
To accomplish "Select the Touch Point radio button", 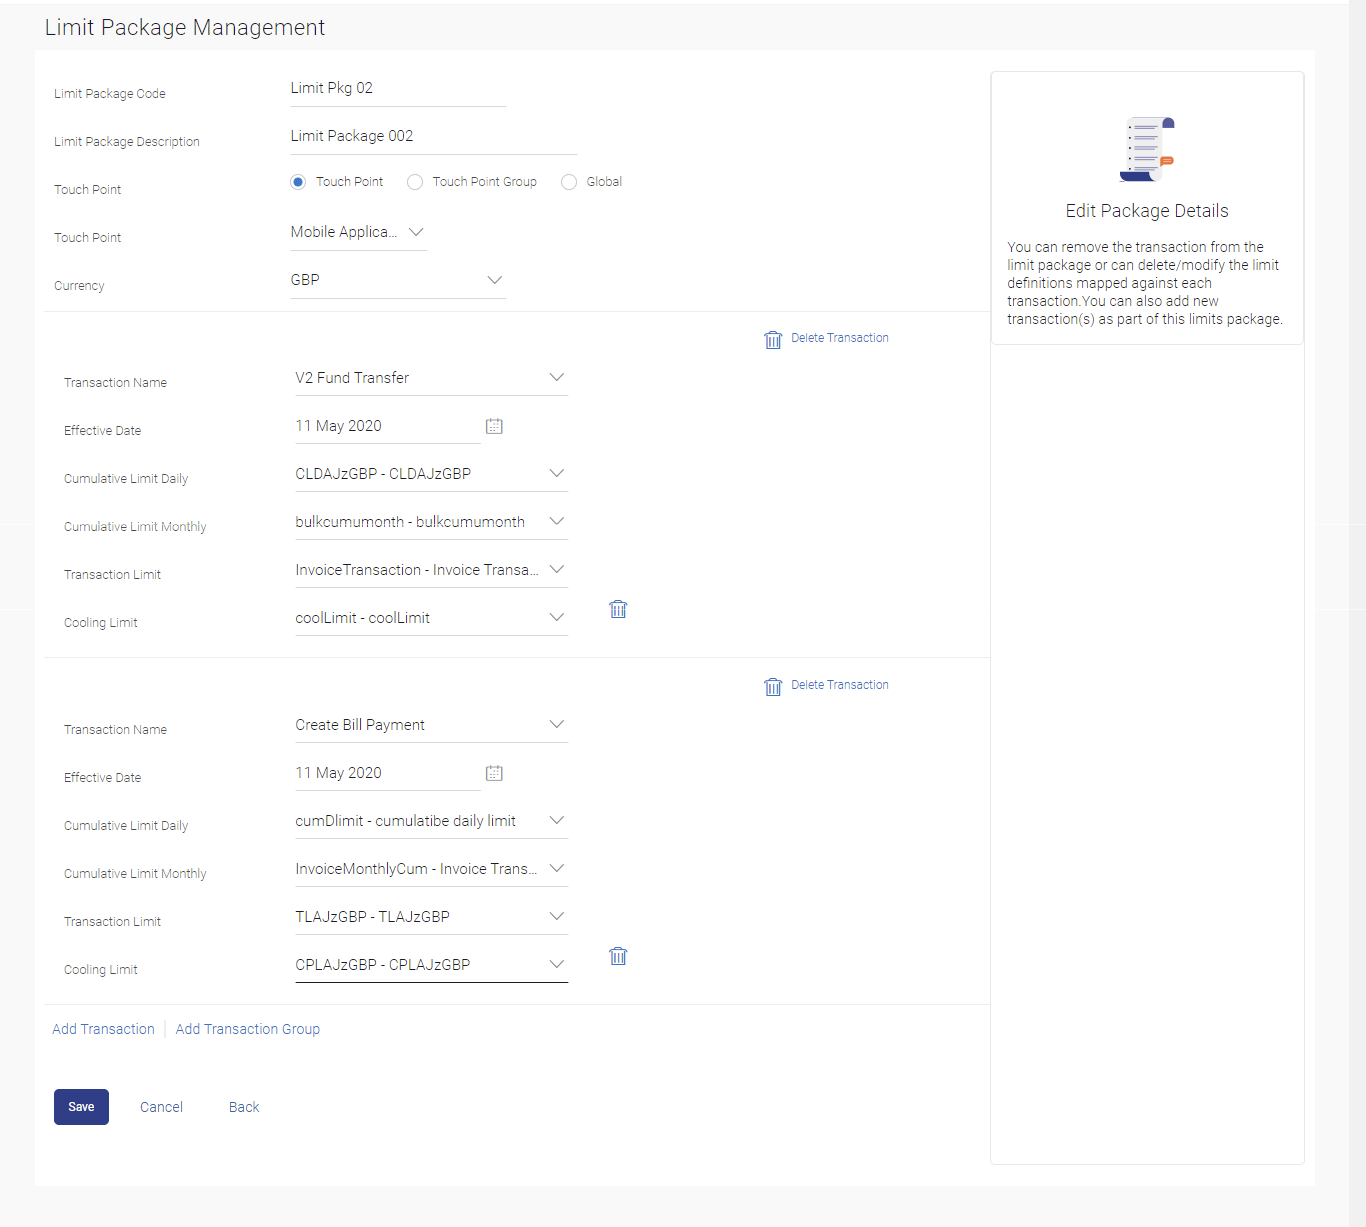I will coord(298,182).
